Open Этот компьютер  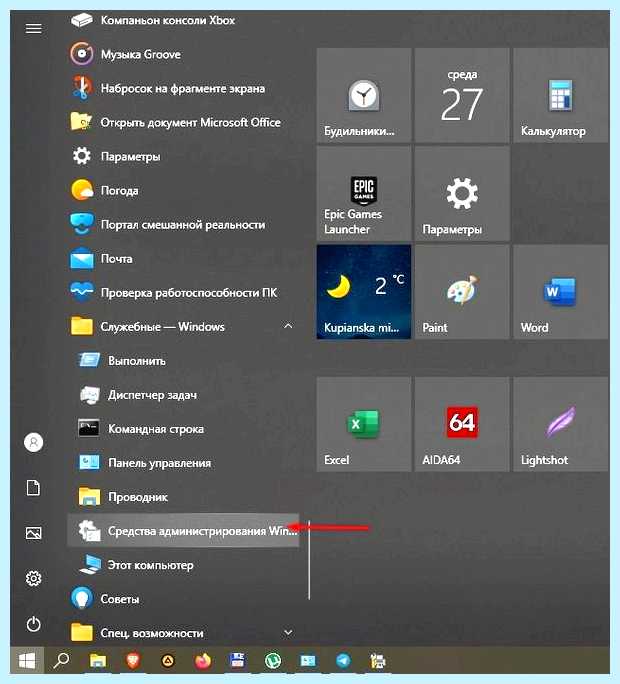183,564
